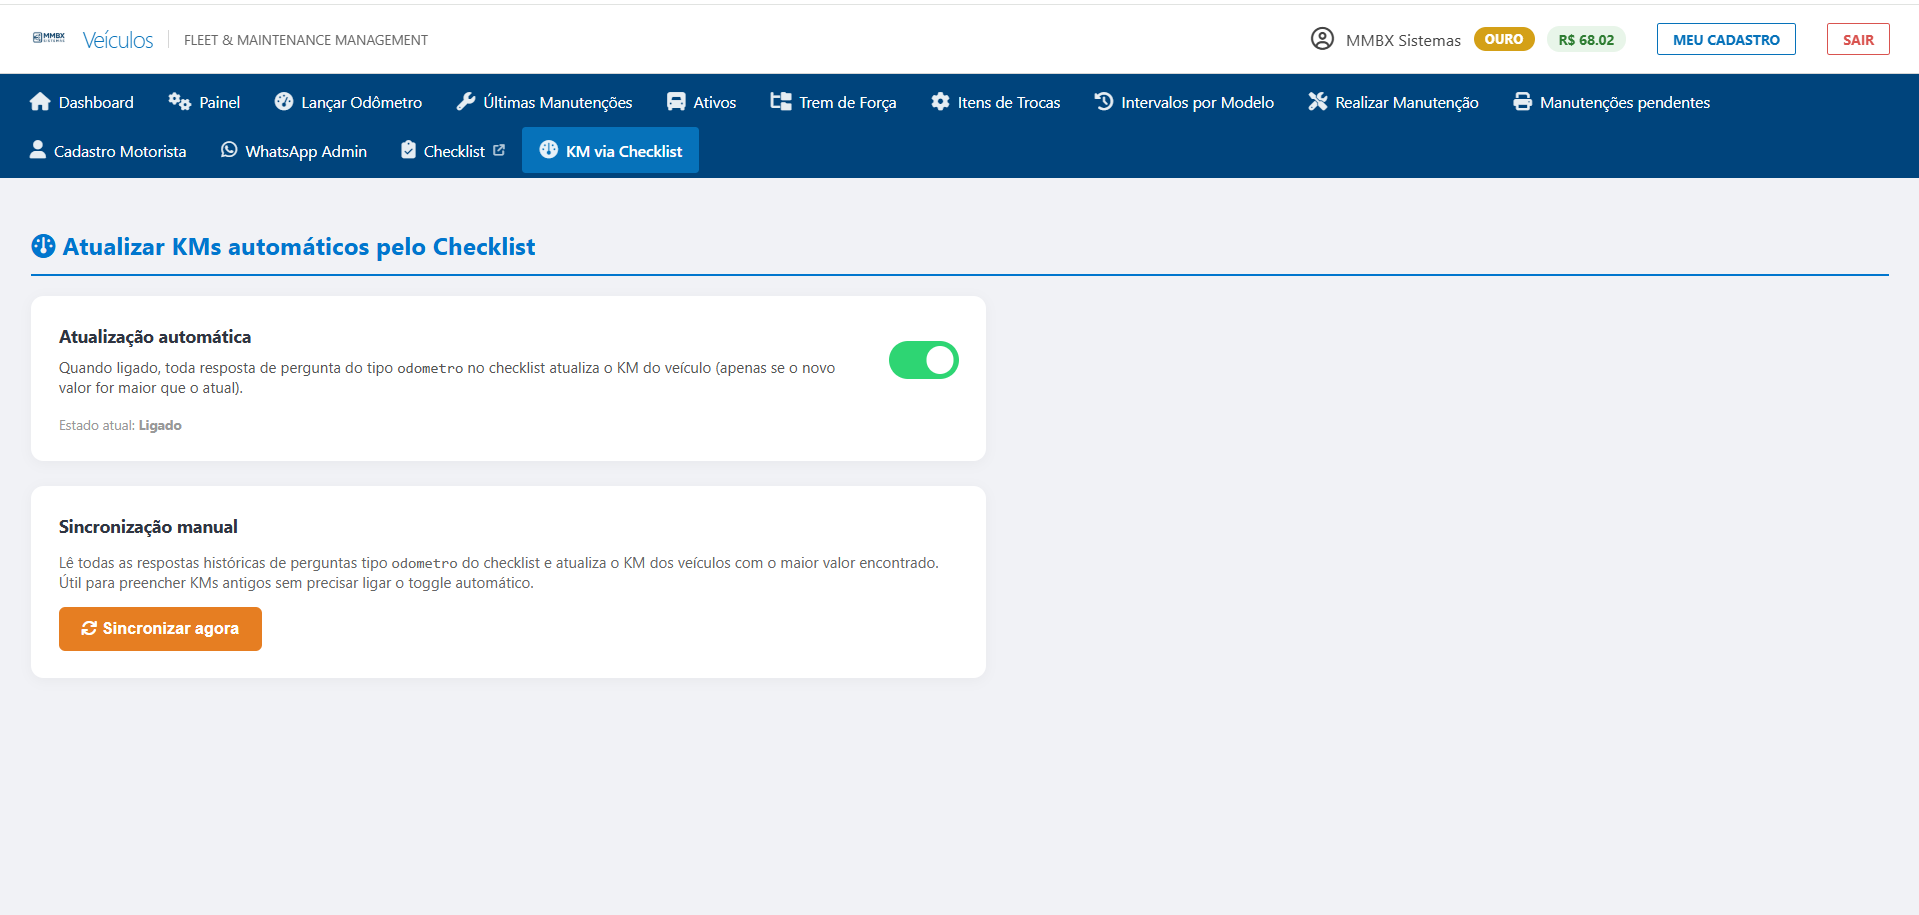
Task: Click the Checklist clipboard icon
Action: 408,150
